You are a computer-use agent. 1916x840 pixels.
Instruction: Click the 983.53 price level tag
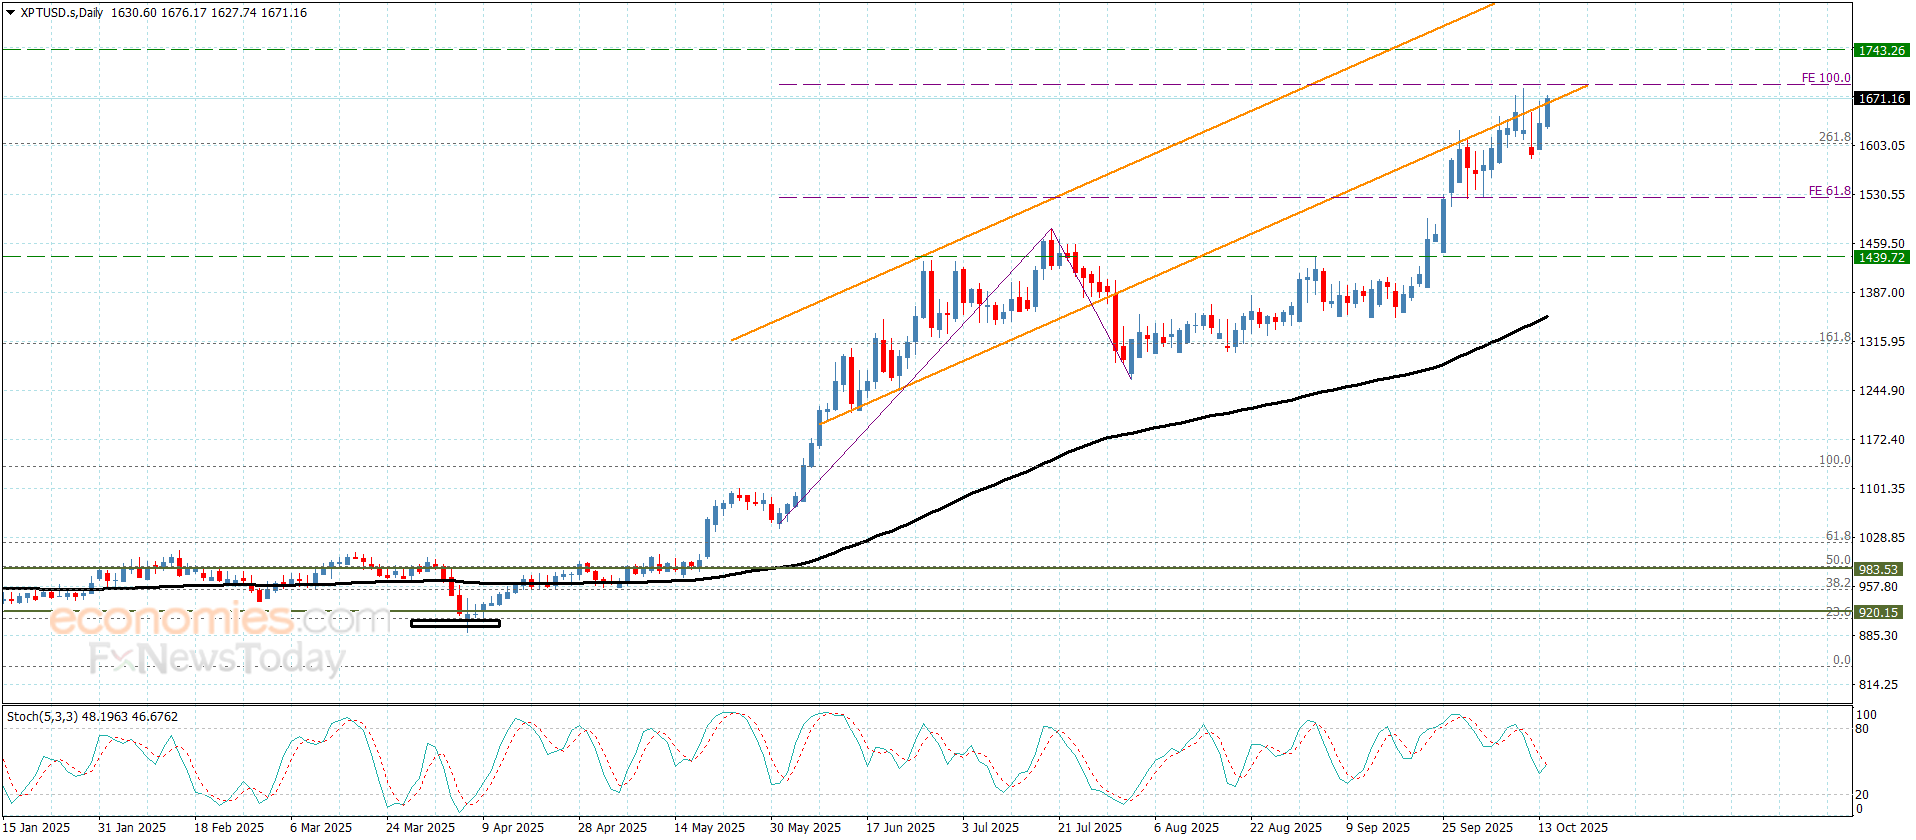(x=1877, y=569)
